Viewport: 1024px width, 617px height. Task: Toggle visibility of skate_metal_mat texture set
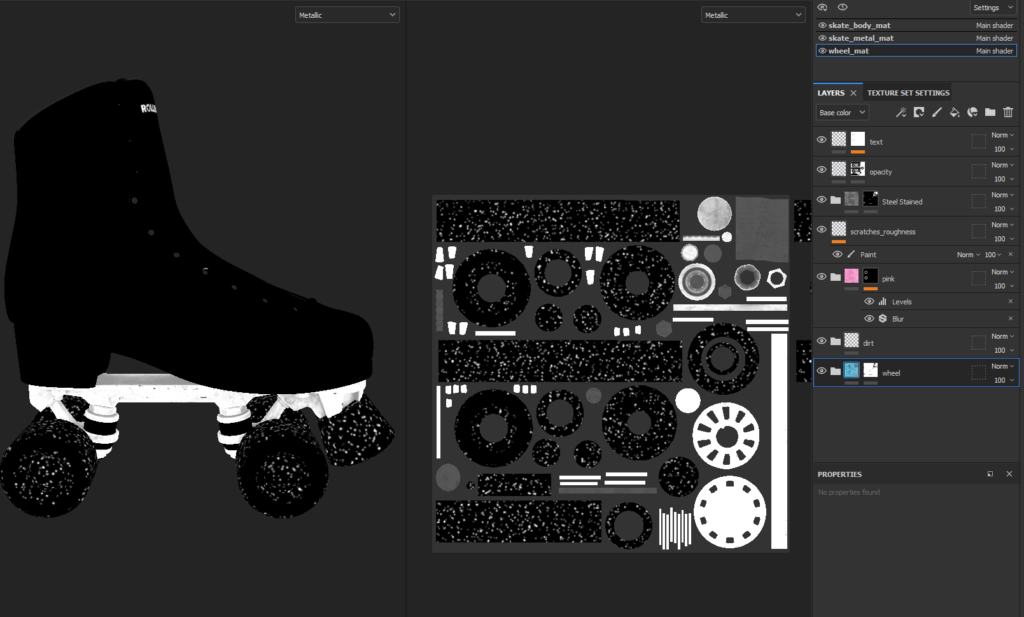pos(822,38)
